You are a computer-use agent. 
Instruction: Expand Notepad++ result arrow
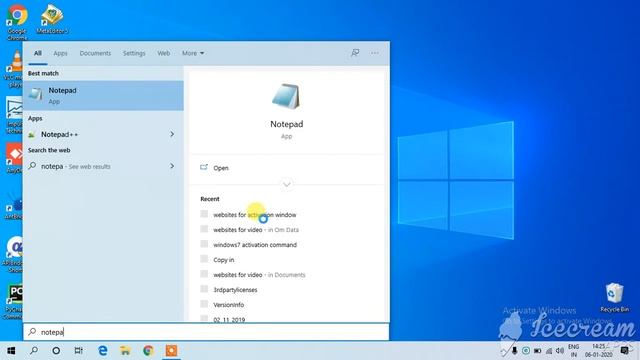click(x=172, y=134)
